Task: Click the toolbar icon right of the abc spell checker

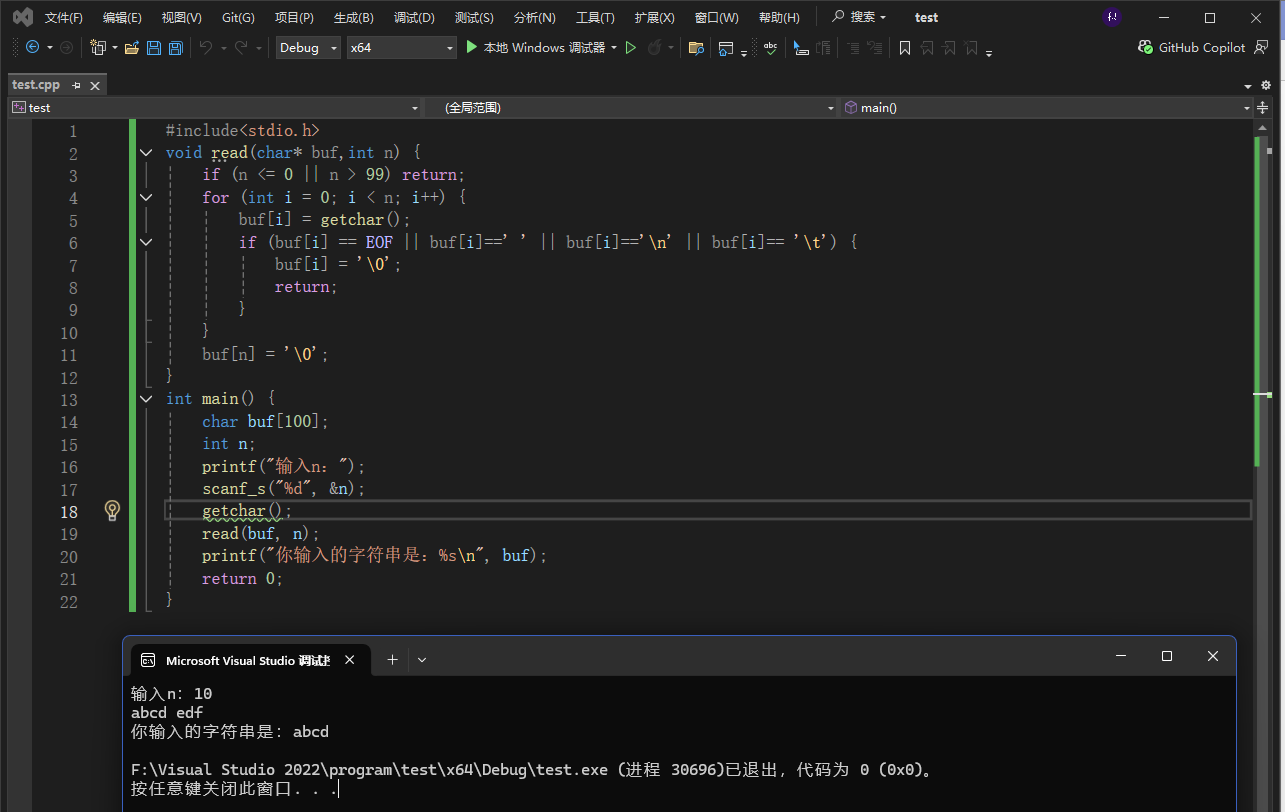Action: 801,47
